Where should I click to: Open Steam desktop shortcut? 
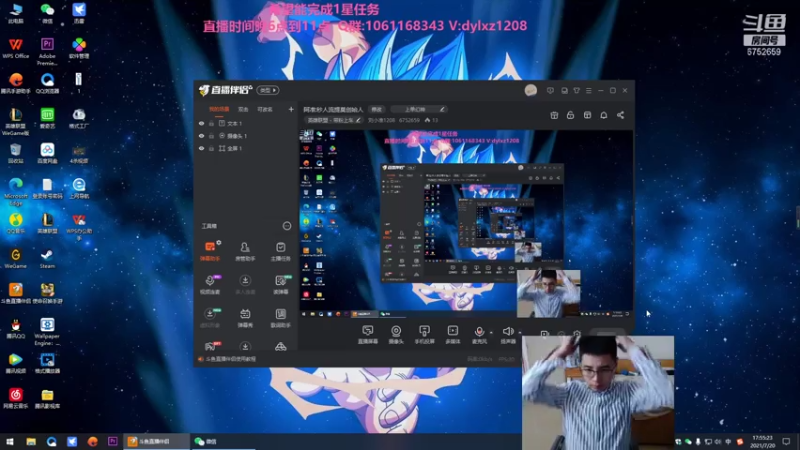47,258
